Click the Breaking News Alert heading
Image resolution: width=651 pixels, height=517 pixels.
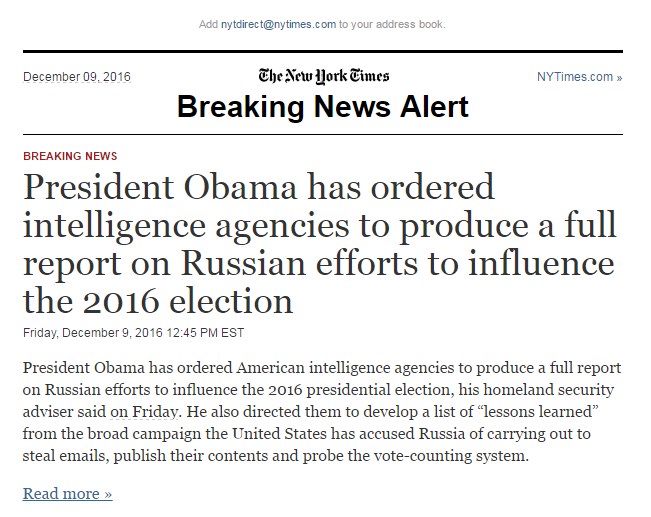323,106
